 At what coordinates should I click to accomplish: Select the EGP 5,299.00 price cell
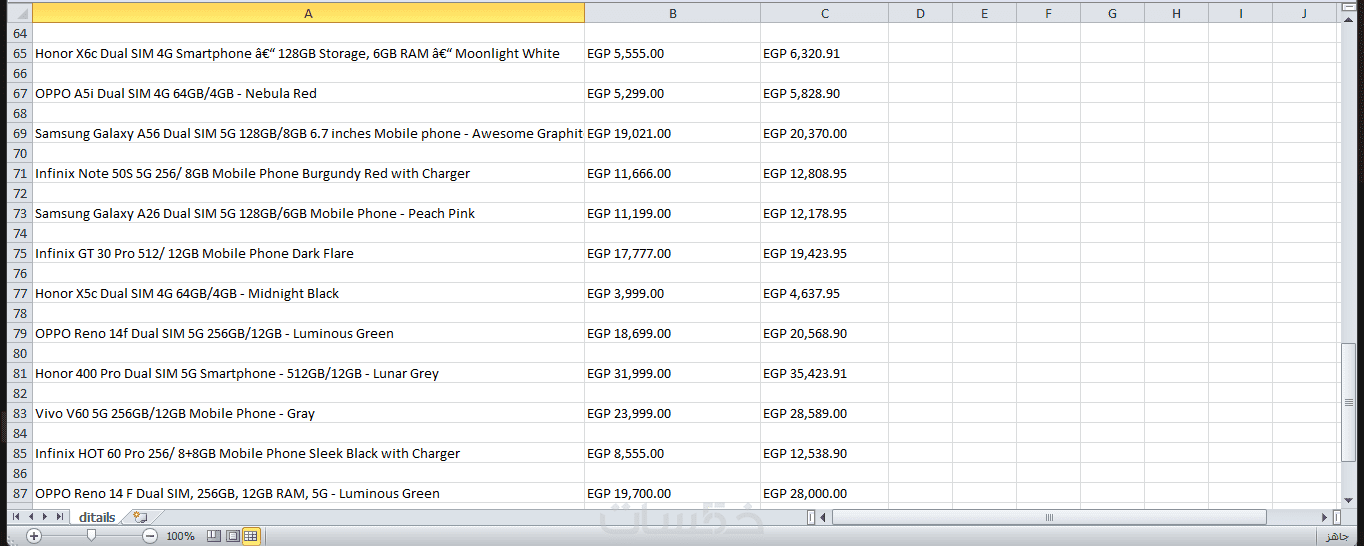pyautogui.click(x=672, y=93)
